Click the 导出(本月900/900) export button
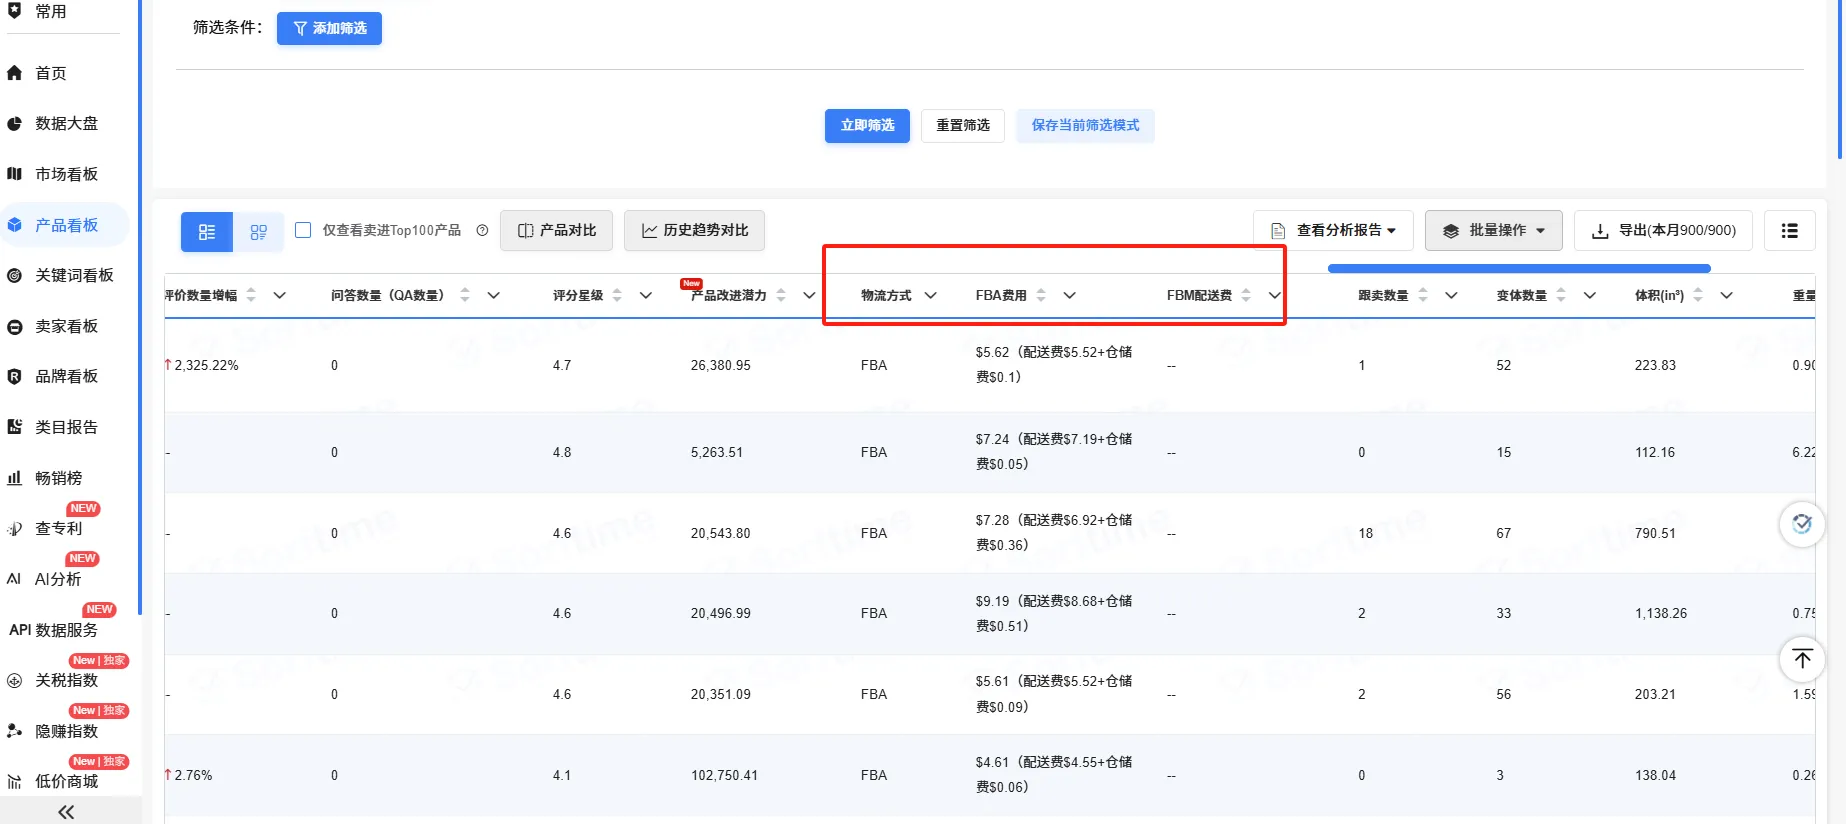This screenshot has width=1846, height=824. pyautogui.click(x=1663, y=231)
